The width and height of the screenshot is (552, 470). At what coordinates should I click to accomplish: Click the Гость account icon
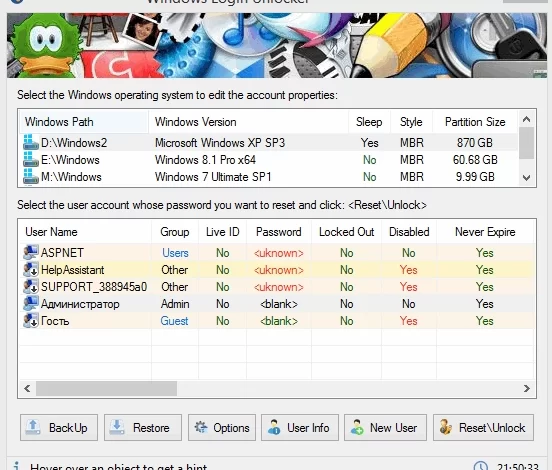[31, 320]
